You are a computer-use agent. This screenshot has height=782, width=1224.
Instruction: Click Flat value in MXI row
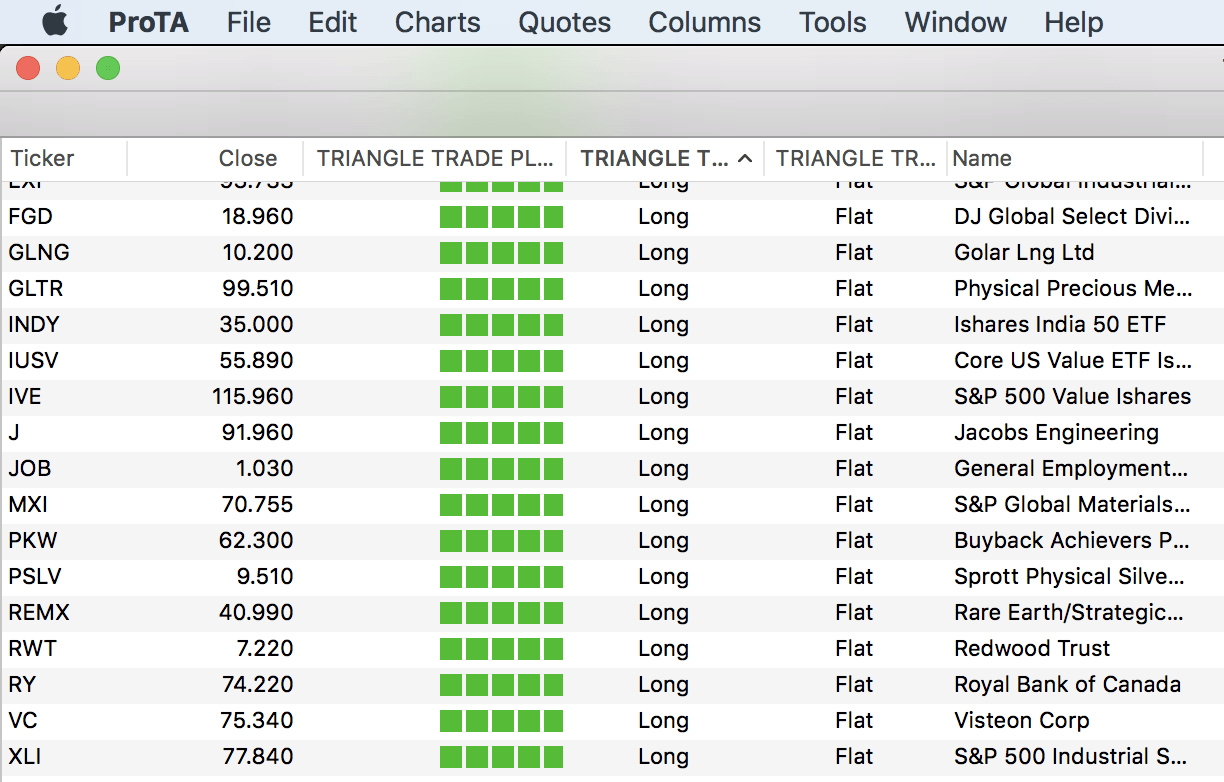tap(855, 504)
